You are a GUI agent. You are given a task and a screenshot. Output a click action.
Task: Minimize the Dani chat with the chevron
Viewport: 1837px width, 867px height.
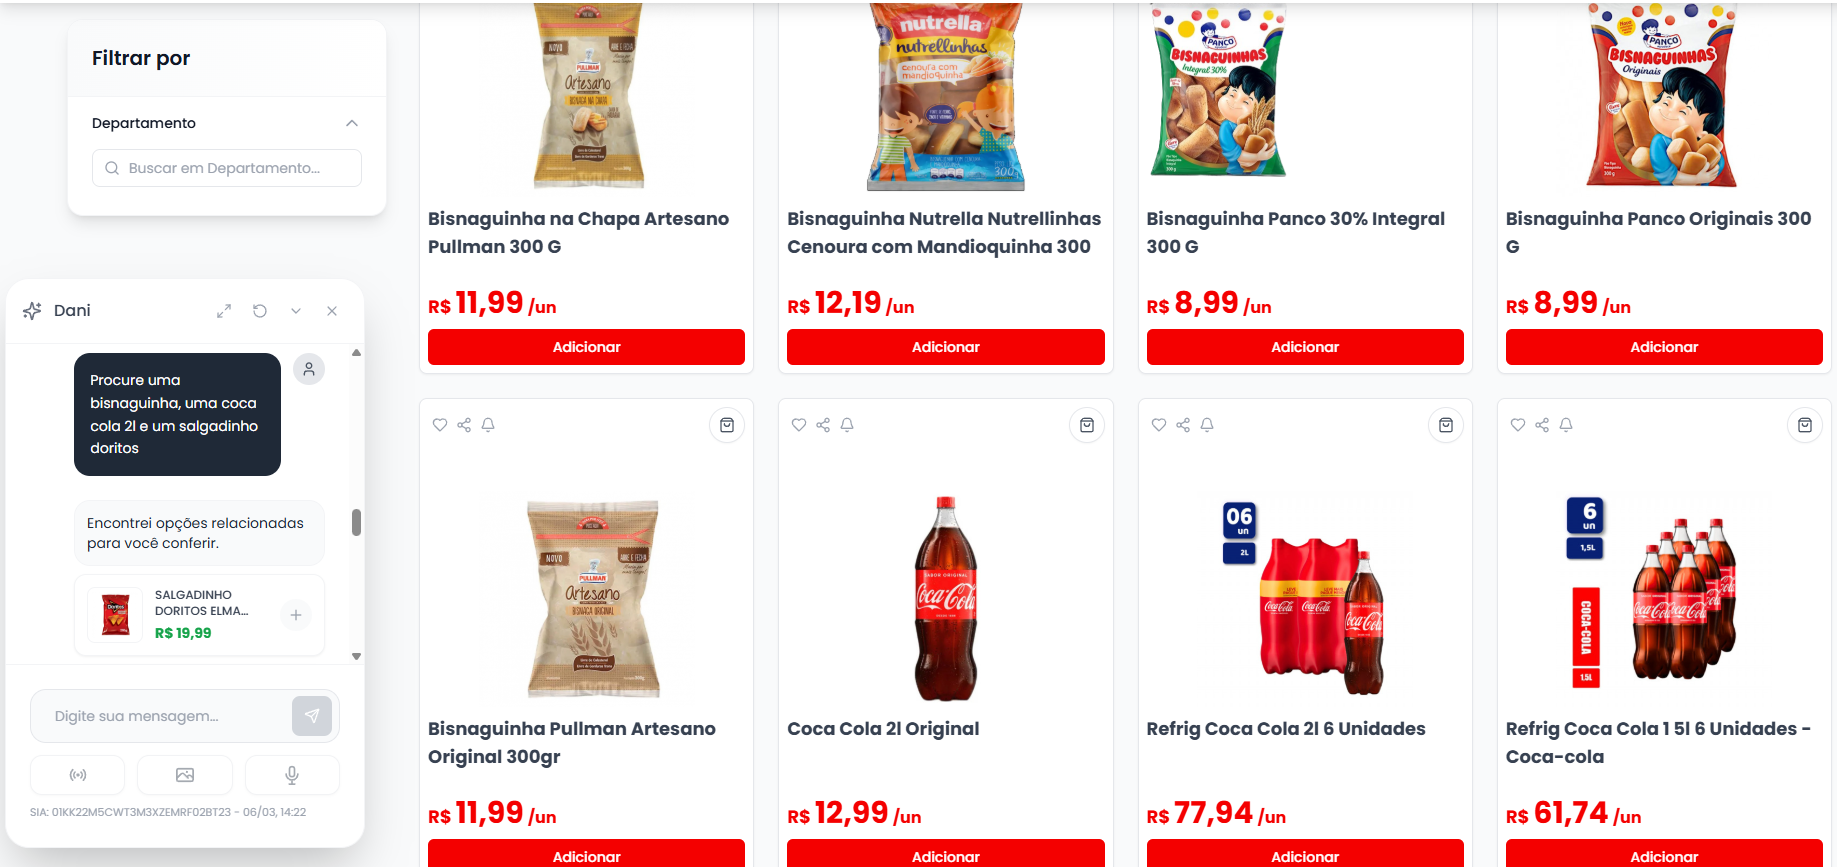pyautogui.click(x=296, y=311)
